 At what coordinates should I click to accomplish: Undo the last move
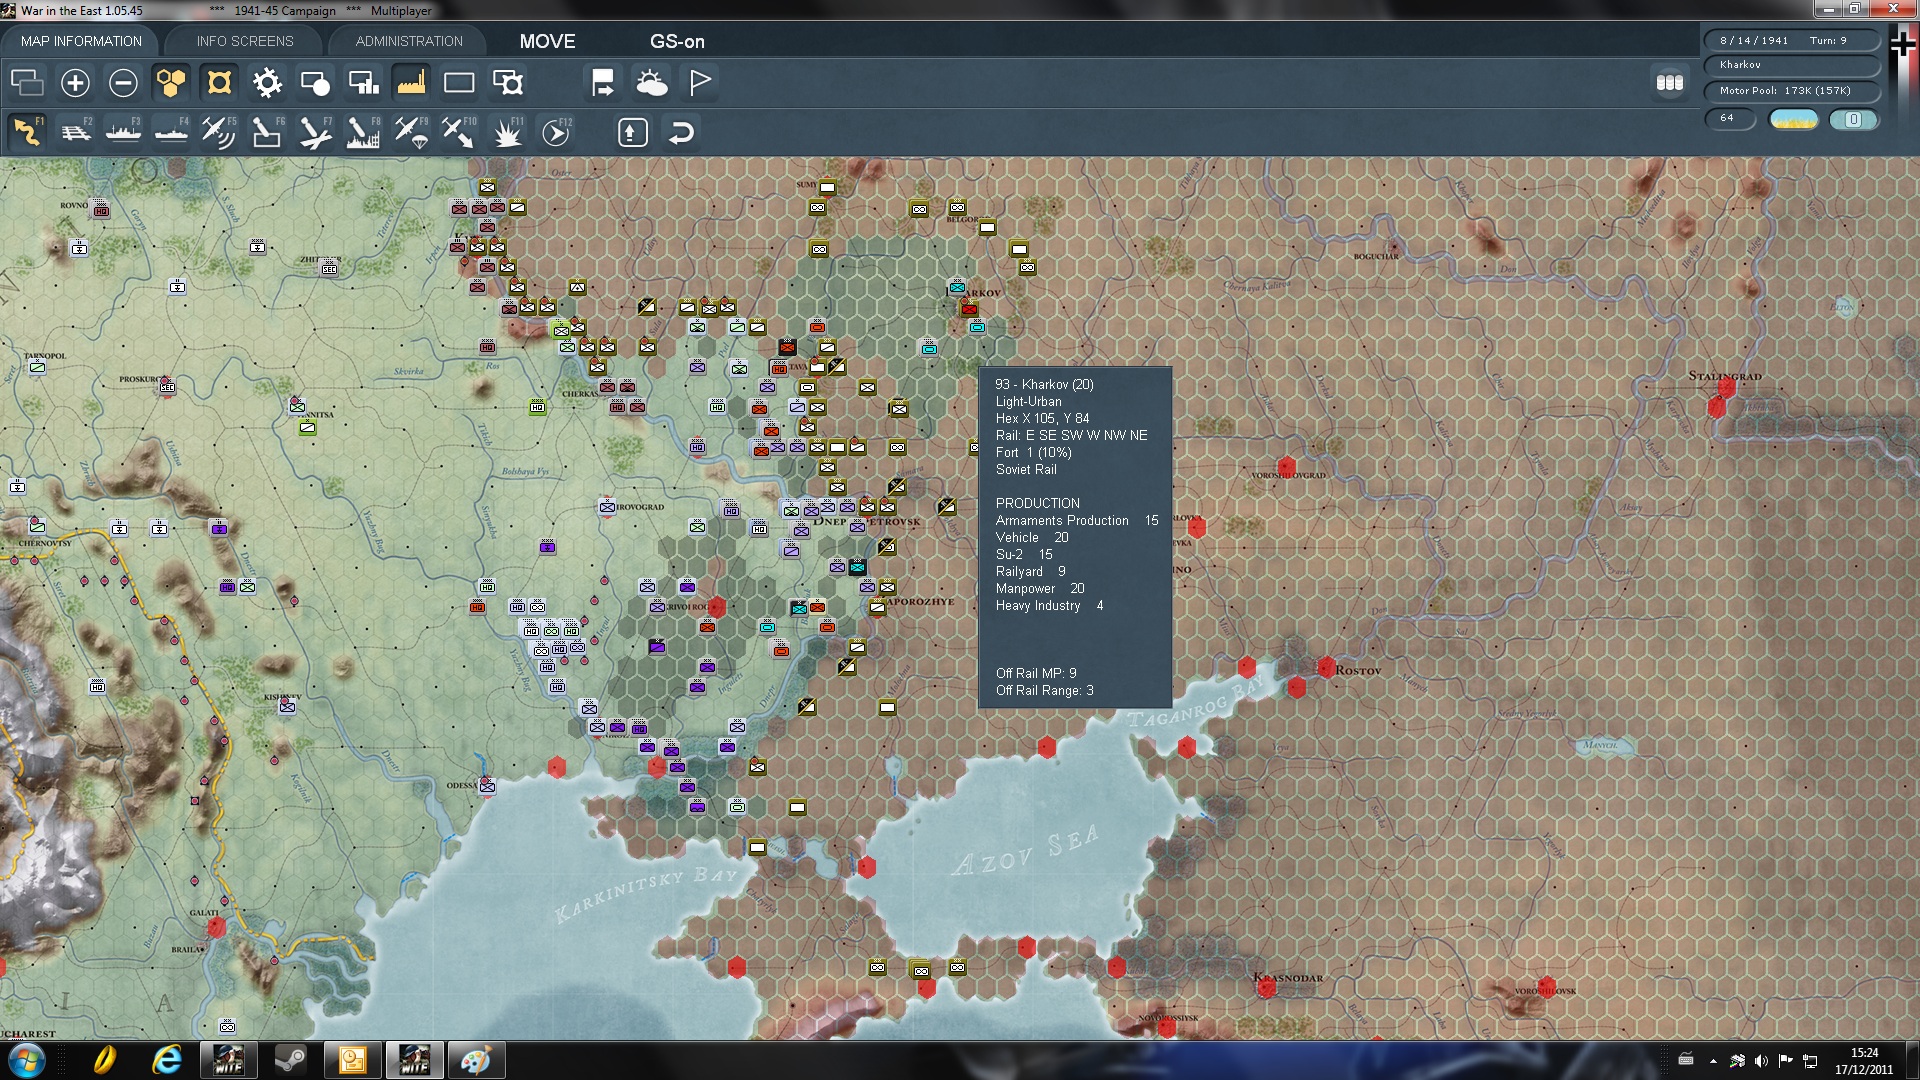681,132
